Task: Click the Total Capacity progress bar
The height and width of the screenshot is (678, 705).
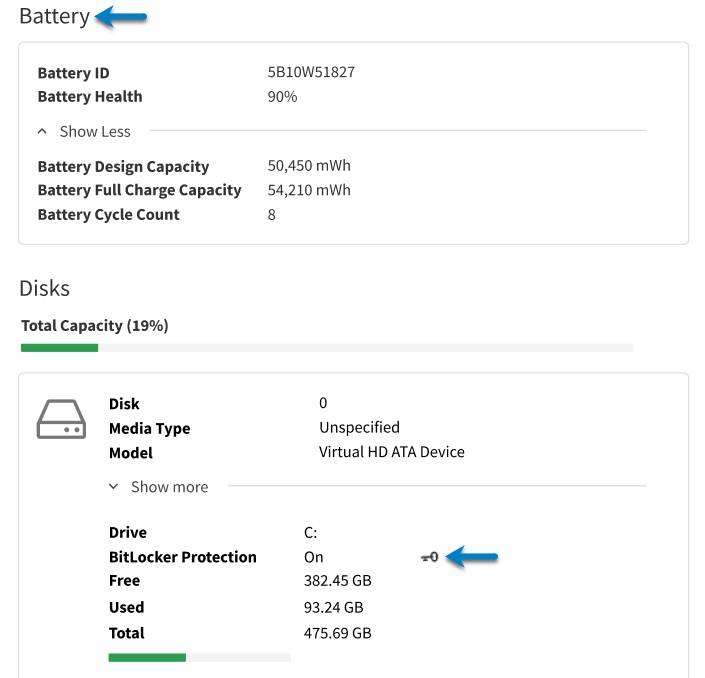Action: pyautogui.click(x=327, y=348)
